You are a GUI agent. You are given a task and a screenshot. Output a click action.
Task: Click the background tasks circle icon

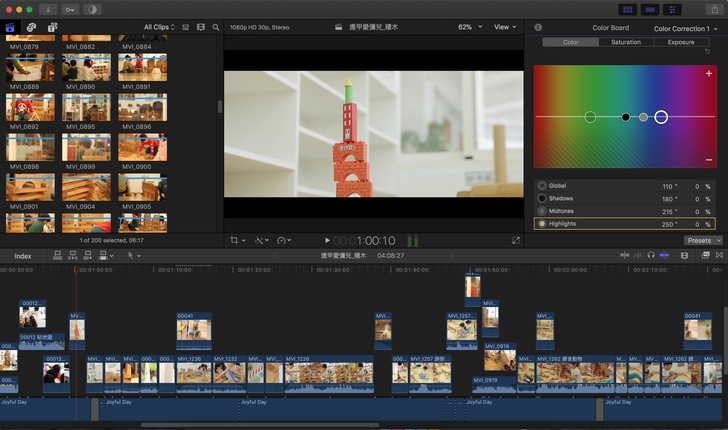pos(93,8)
